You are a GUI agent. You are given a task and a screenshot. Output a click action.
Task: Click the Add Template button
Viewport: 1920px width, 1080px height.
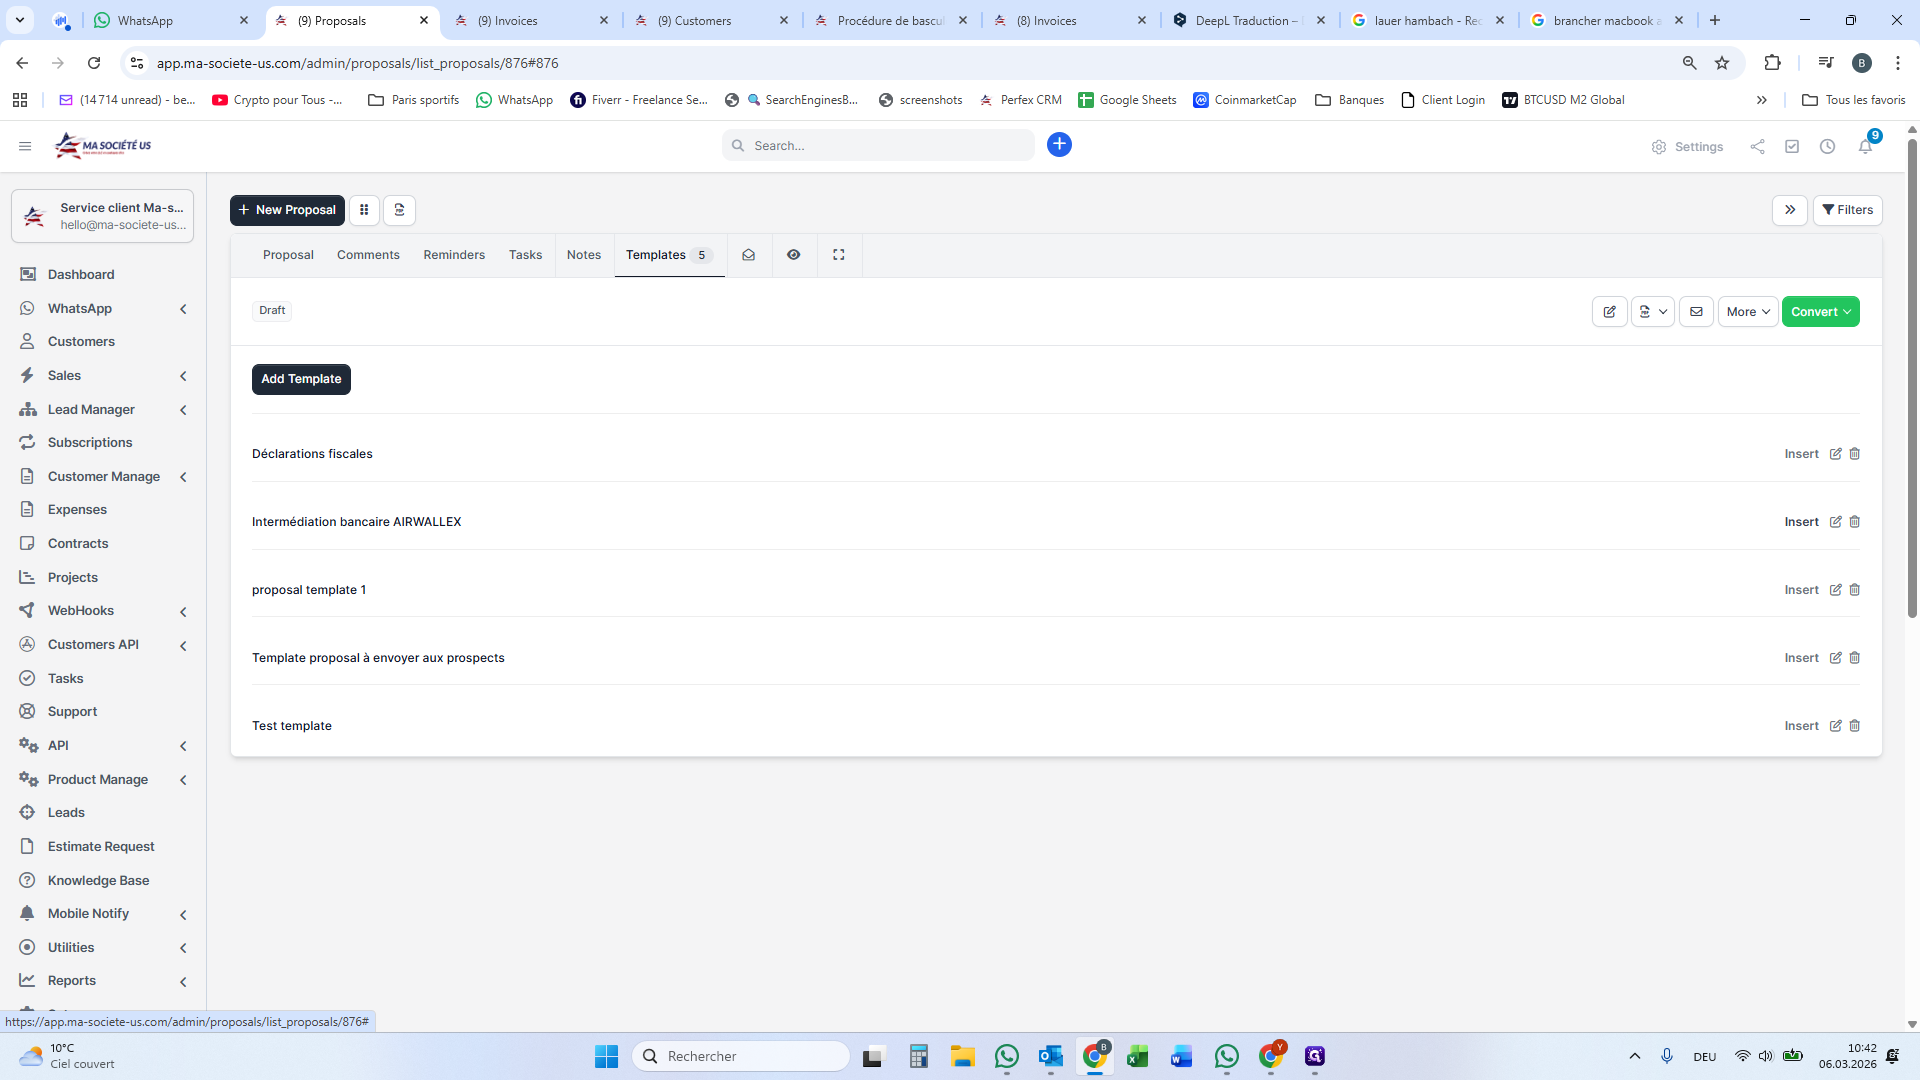tap(301, 379)
